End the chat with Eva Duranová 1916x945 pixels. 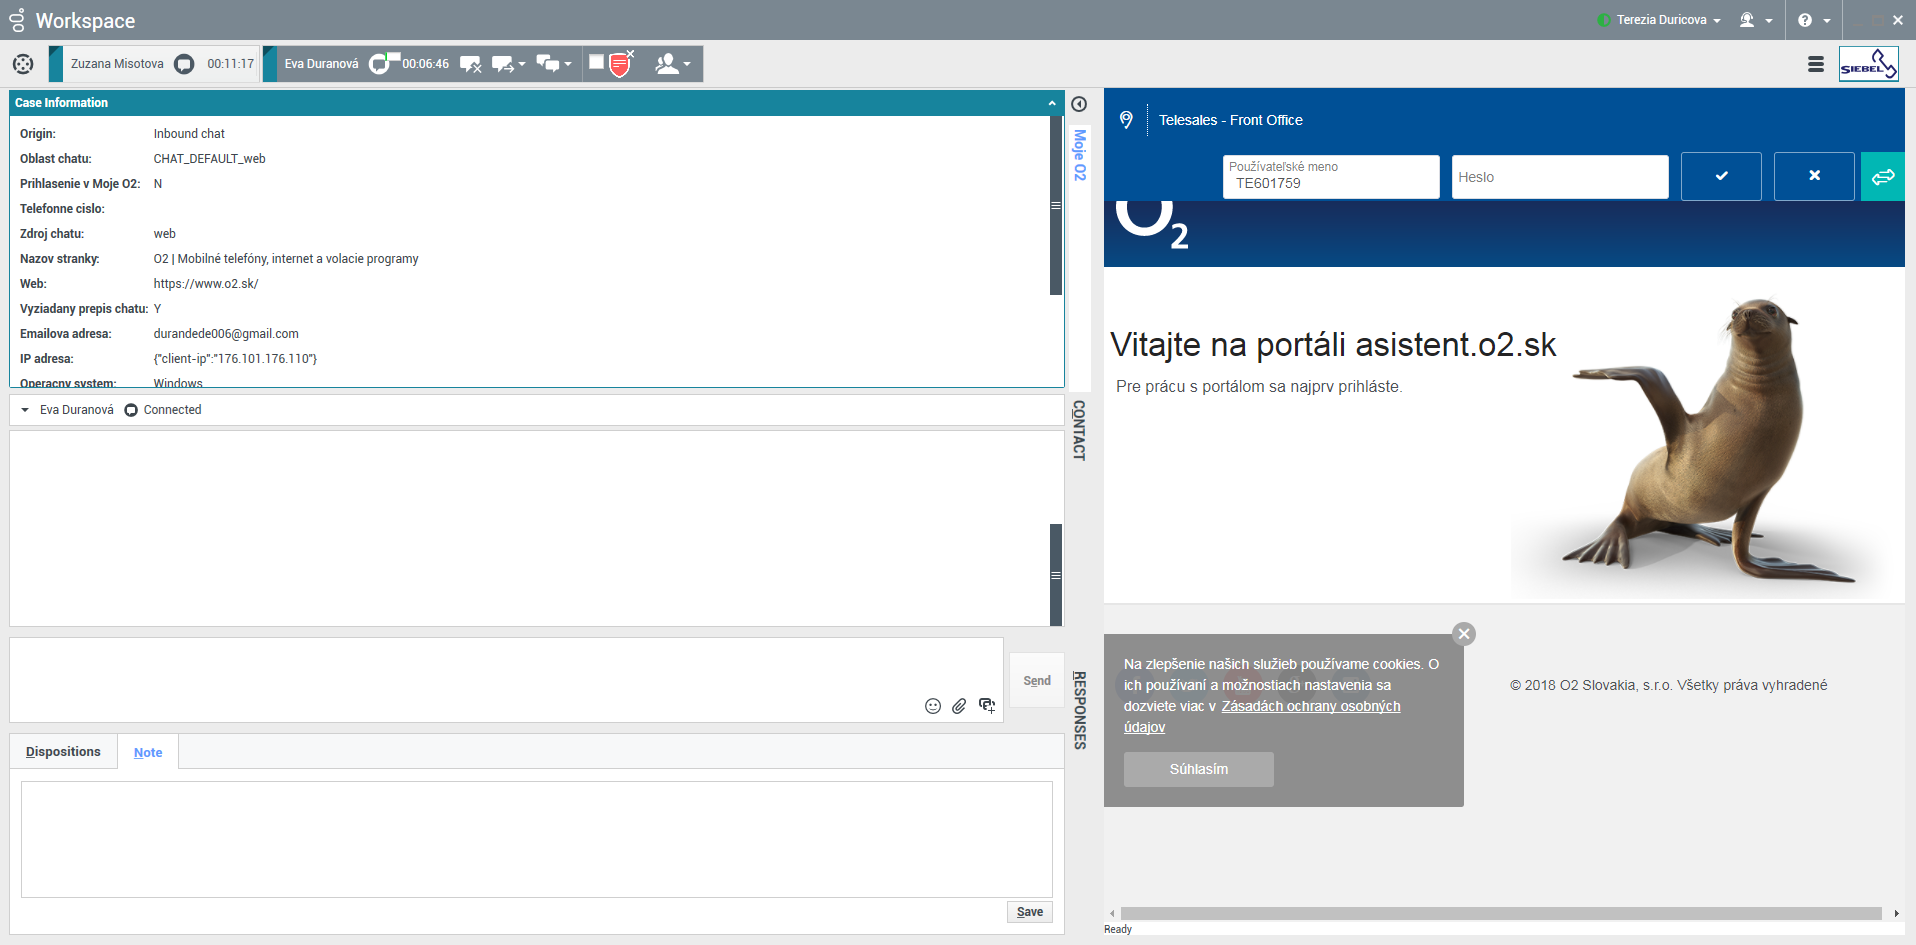(x=470, y=63)
